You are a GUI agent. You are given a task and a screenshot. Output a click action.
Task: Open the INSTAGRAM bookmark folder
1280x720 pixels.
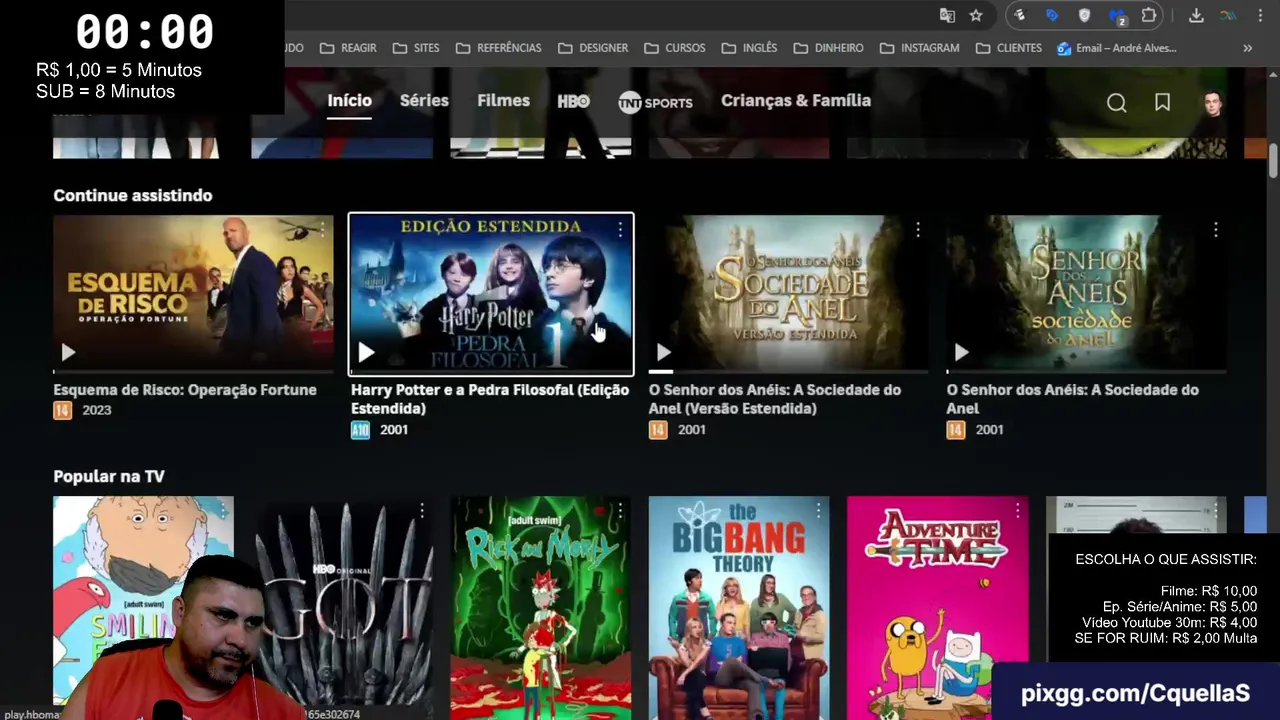point(920,48)
